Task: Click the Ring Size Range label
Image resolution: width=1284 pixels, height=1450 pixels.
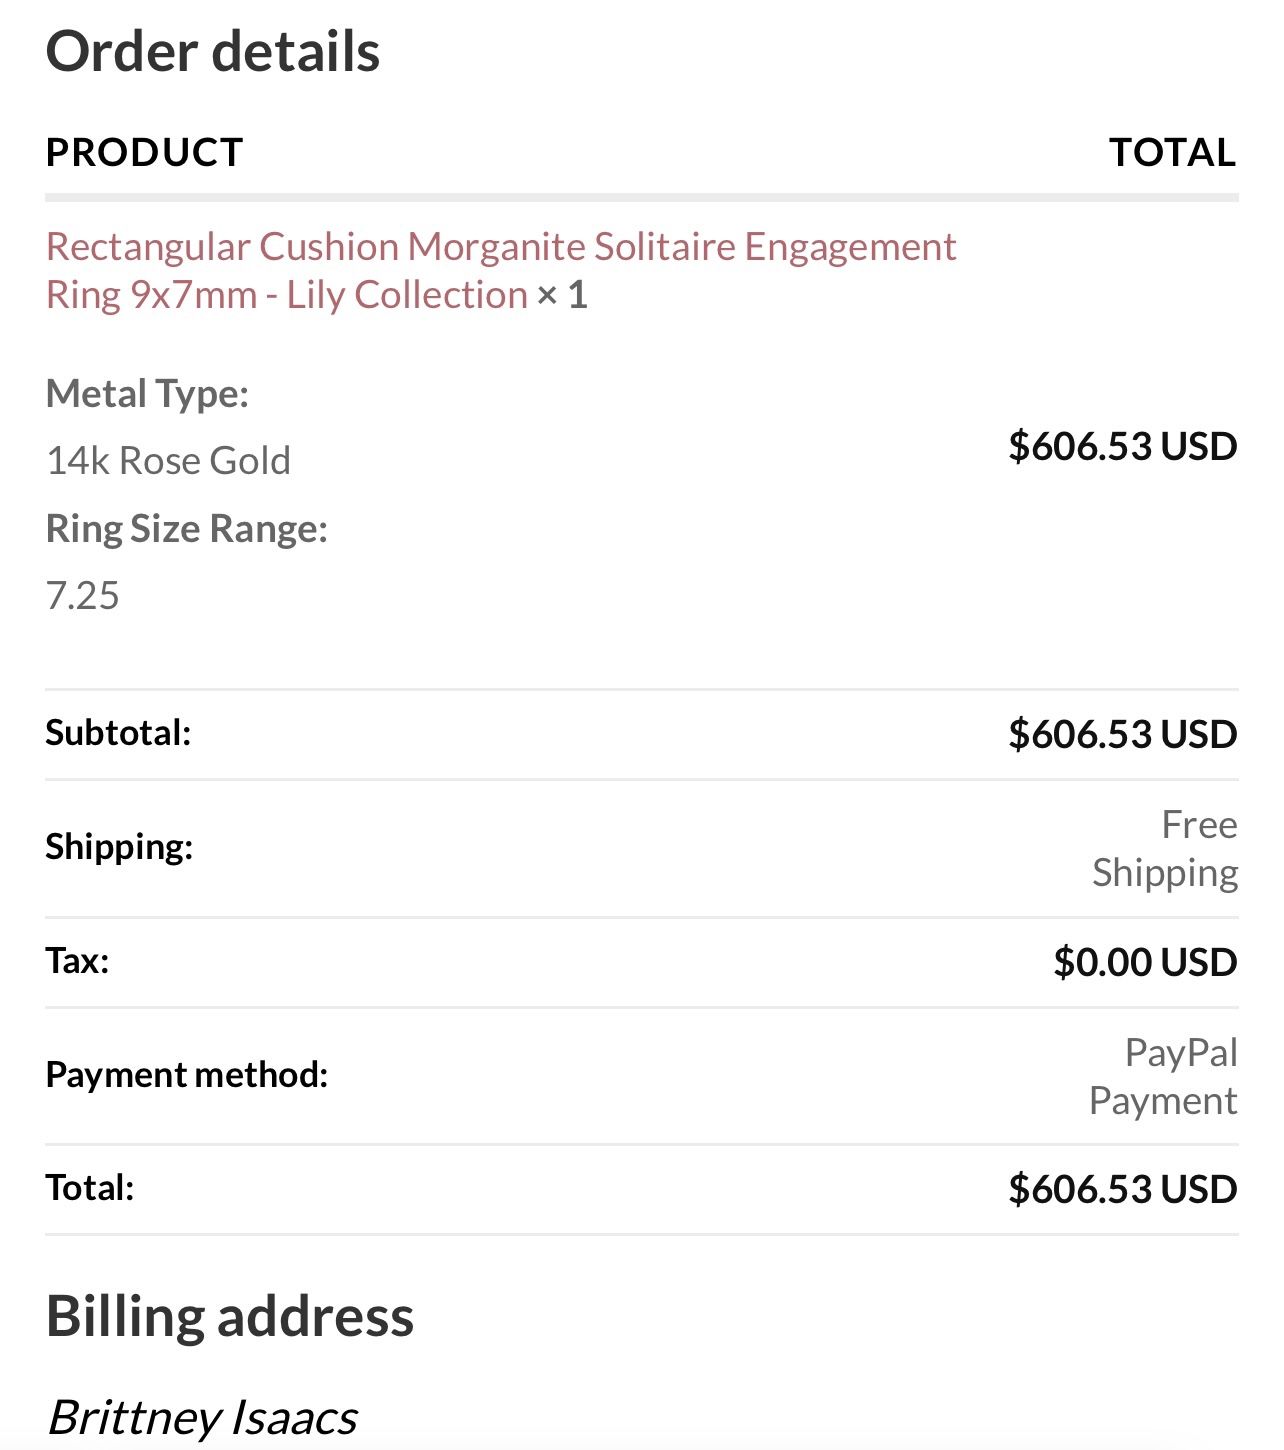Action: pos(187,529)
